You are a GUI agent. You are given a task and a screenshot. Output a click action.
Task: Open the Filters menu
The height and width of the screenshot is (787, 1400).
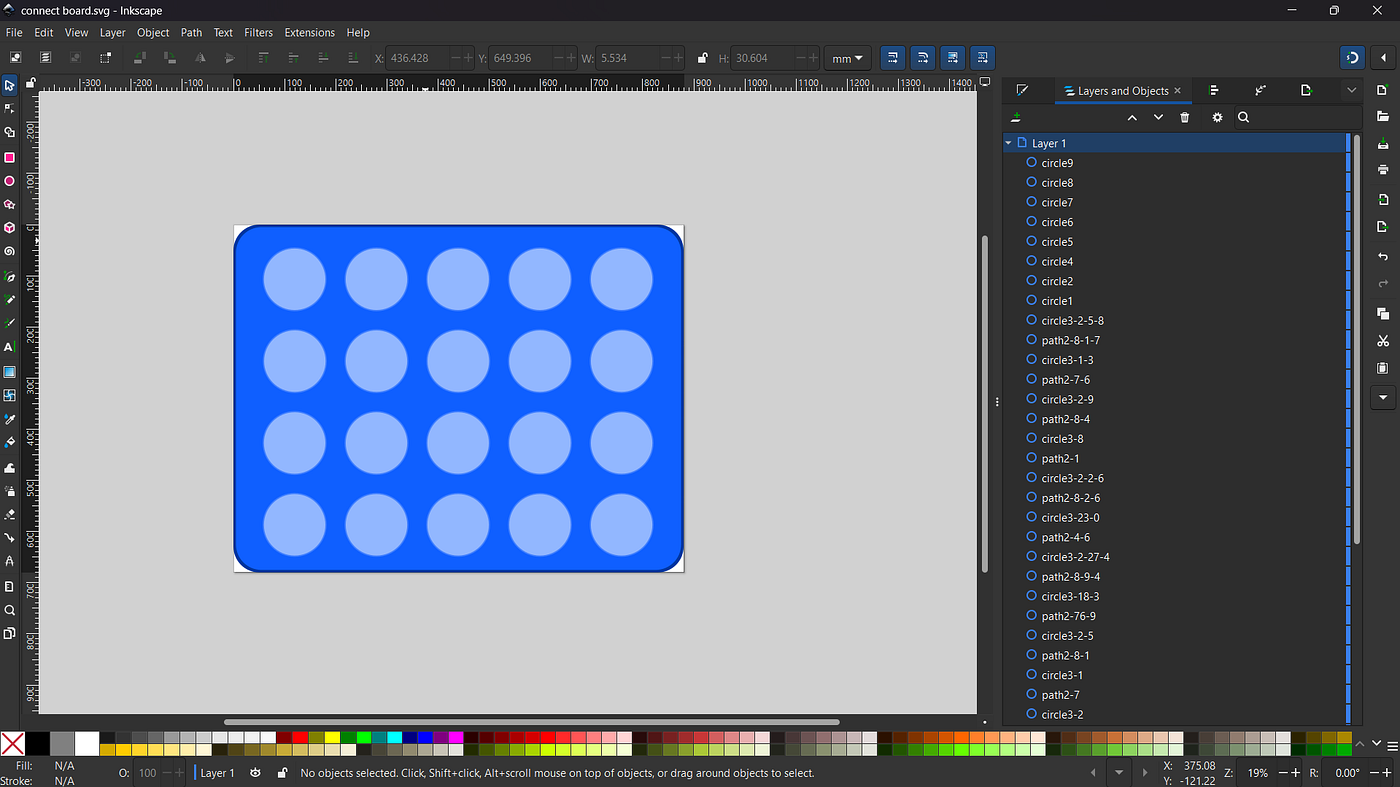click(x=258, y=33)
